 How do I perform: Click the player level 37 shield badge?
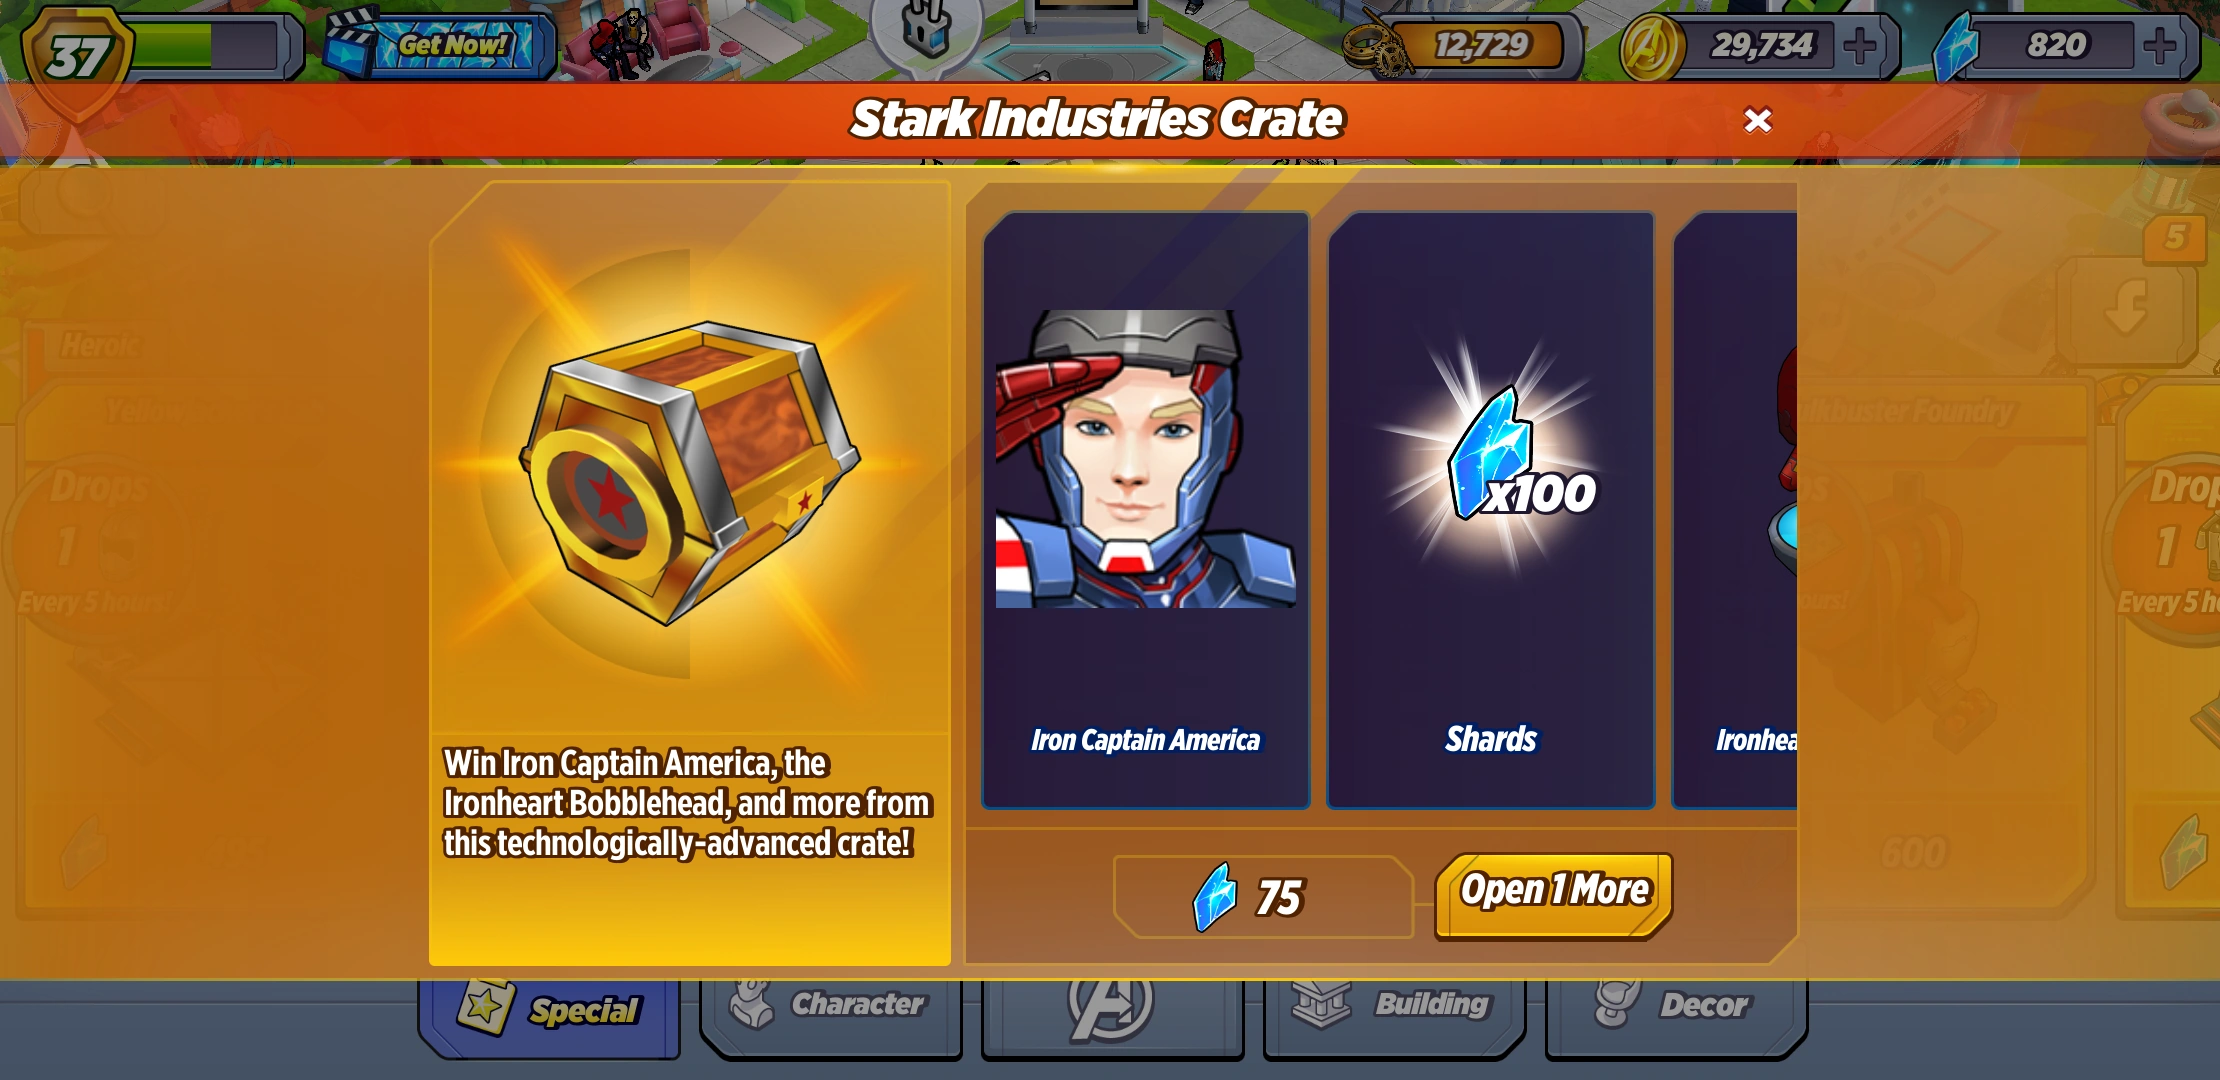coord(78,58)
